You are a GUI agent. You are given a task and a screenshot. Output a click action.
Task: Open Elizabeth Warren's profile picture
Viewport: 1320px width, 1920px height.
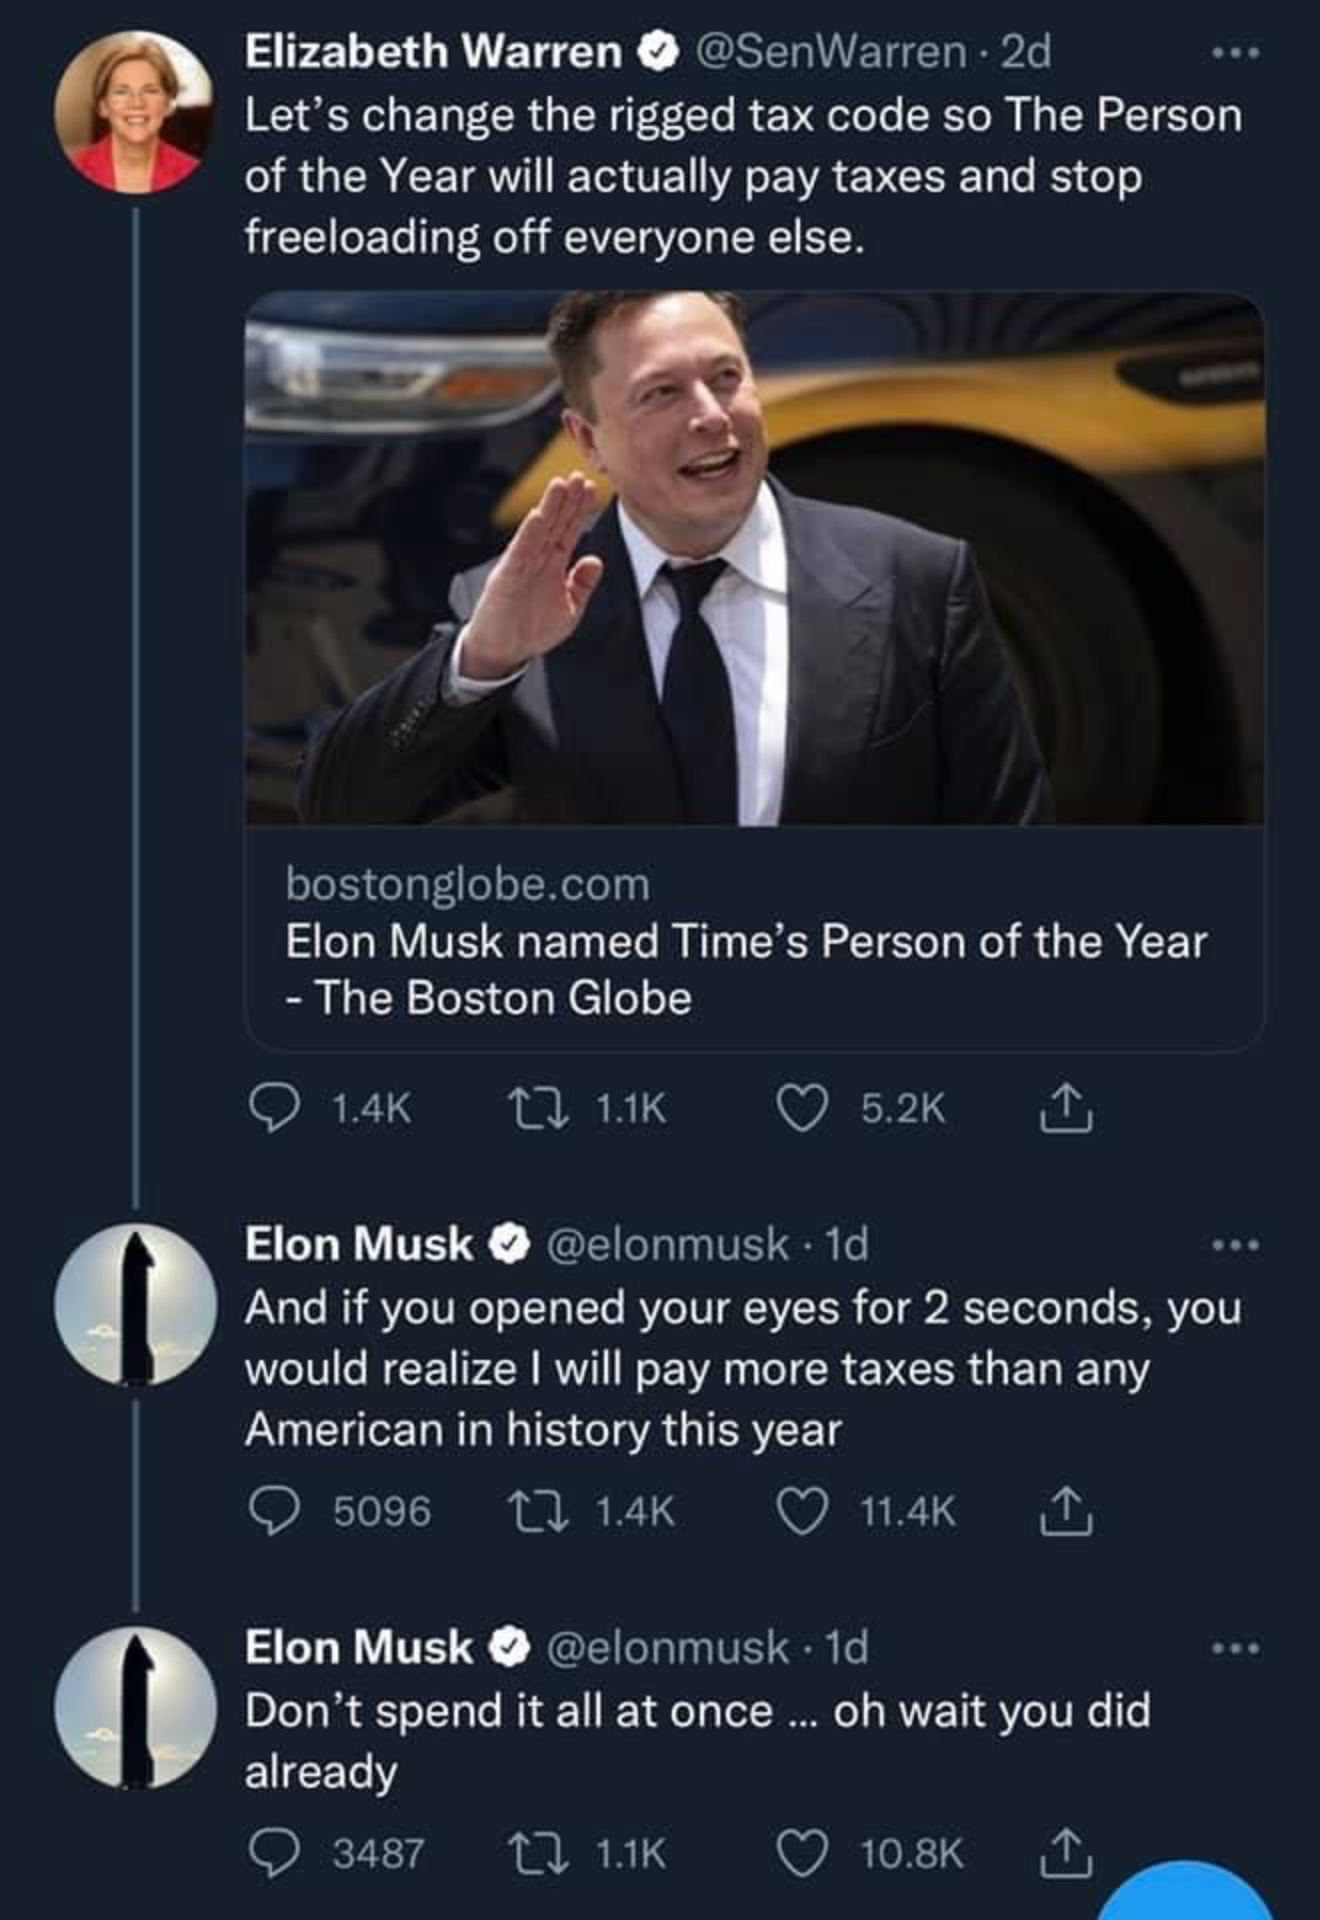(x=135, y=112)
